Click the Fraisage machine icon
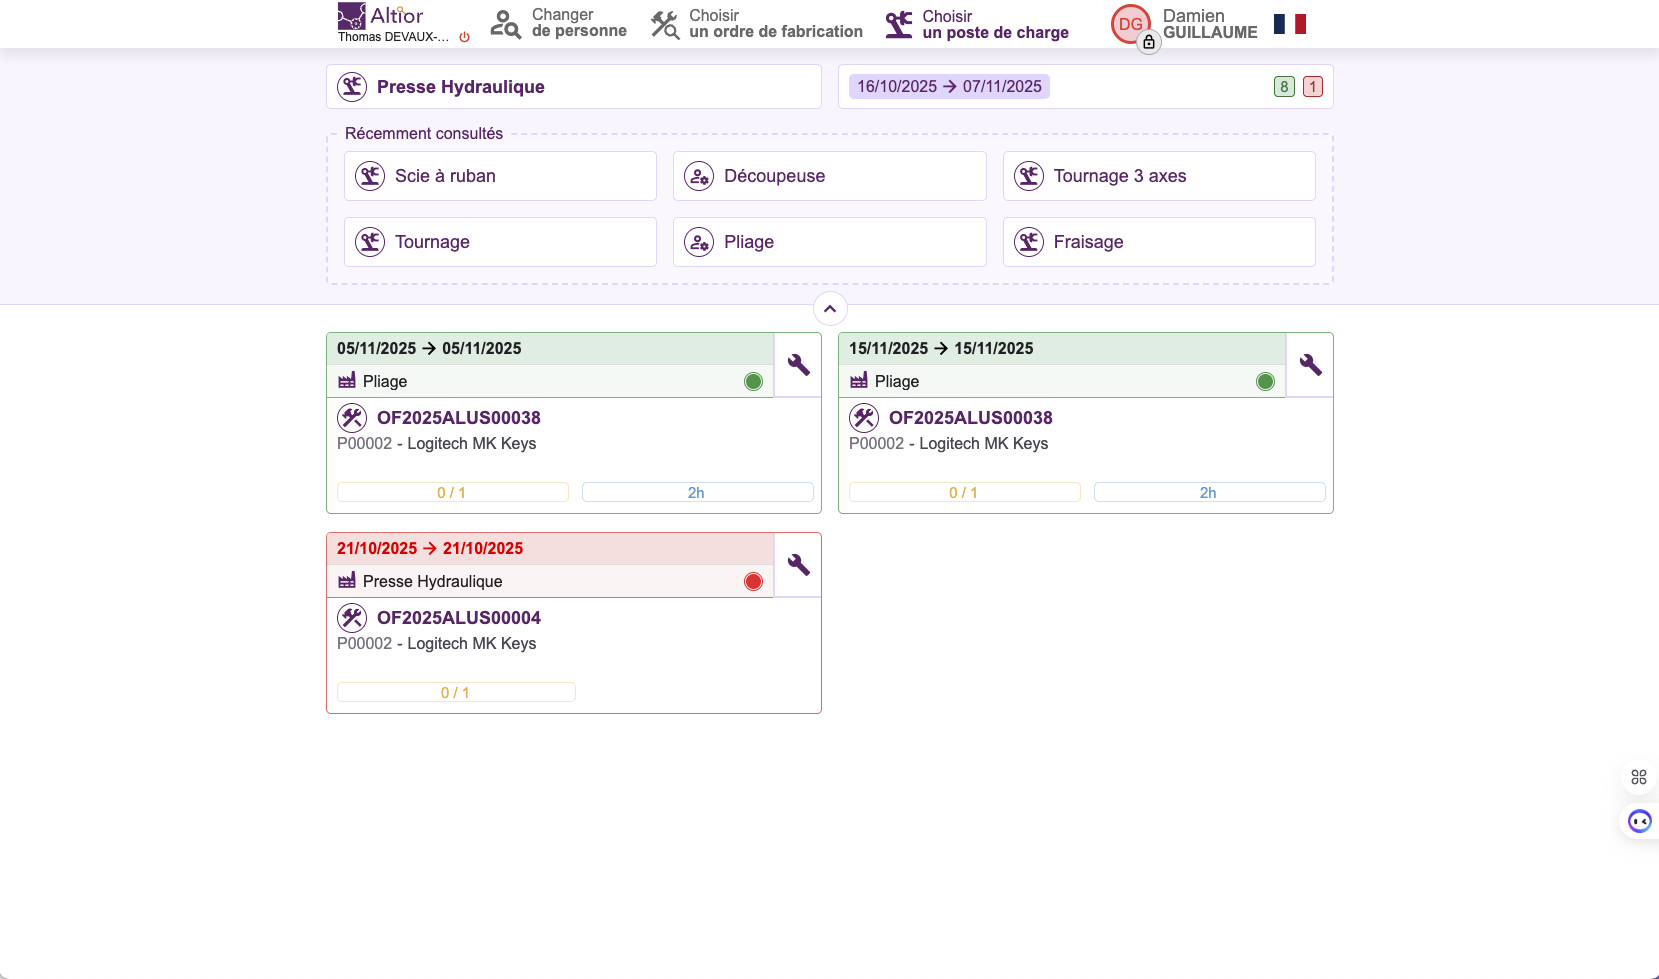 (x=1029, y=242)
